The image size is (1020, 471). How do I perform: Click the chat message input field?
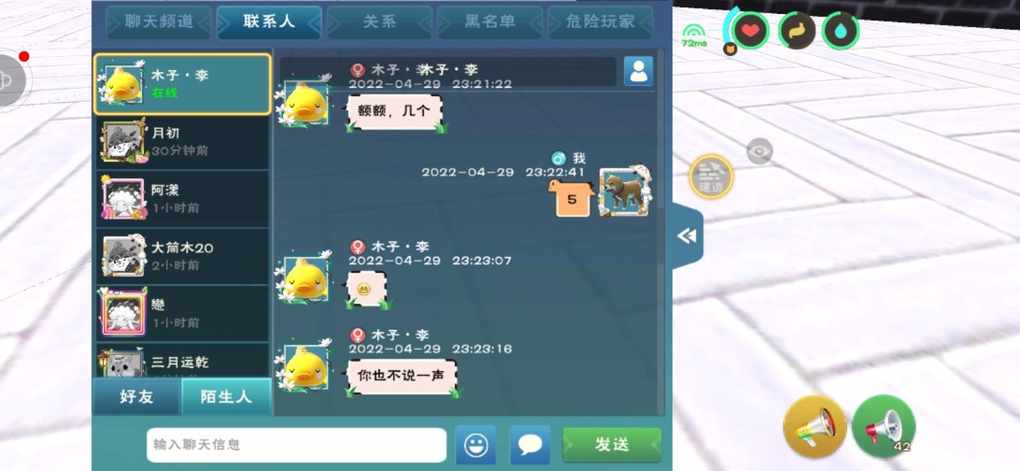click(297, 445)
